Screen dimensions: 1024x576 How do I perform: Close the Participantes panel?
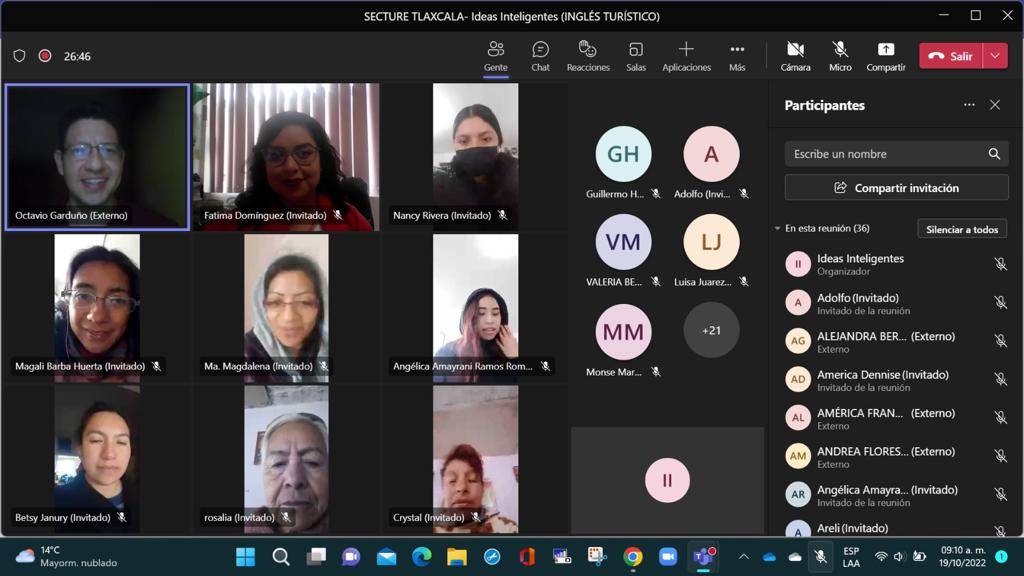click(x=995, y=105)
